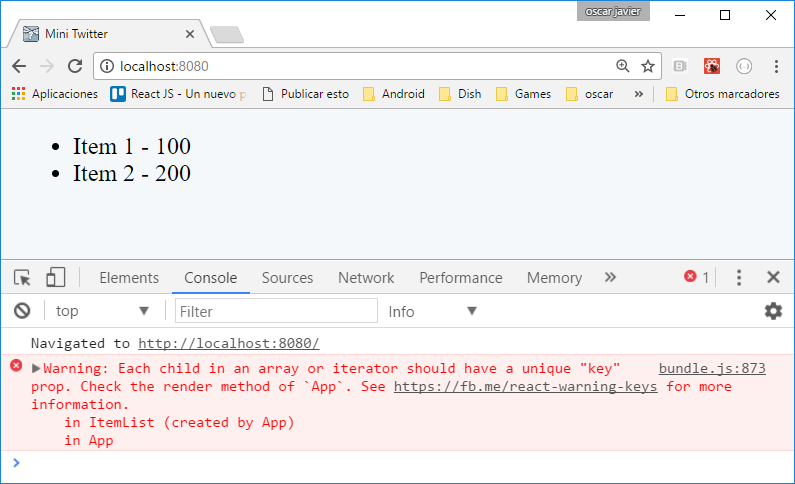Viewport: 795px width, 484px height.
Task: Click the address bar URL localhost:8080
Action: [164, 66]
